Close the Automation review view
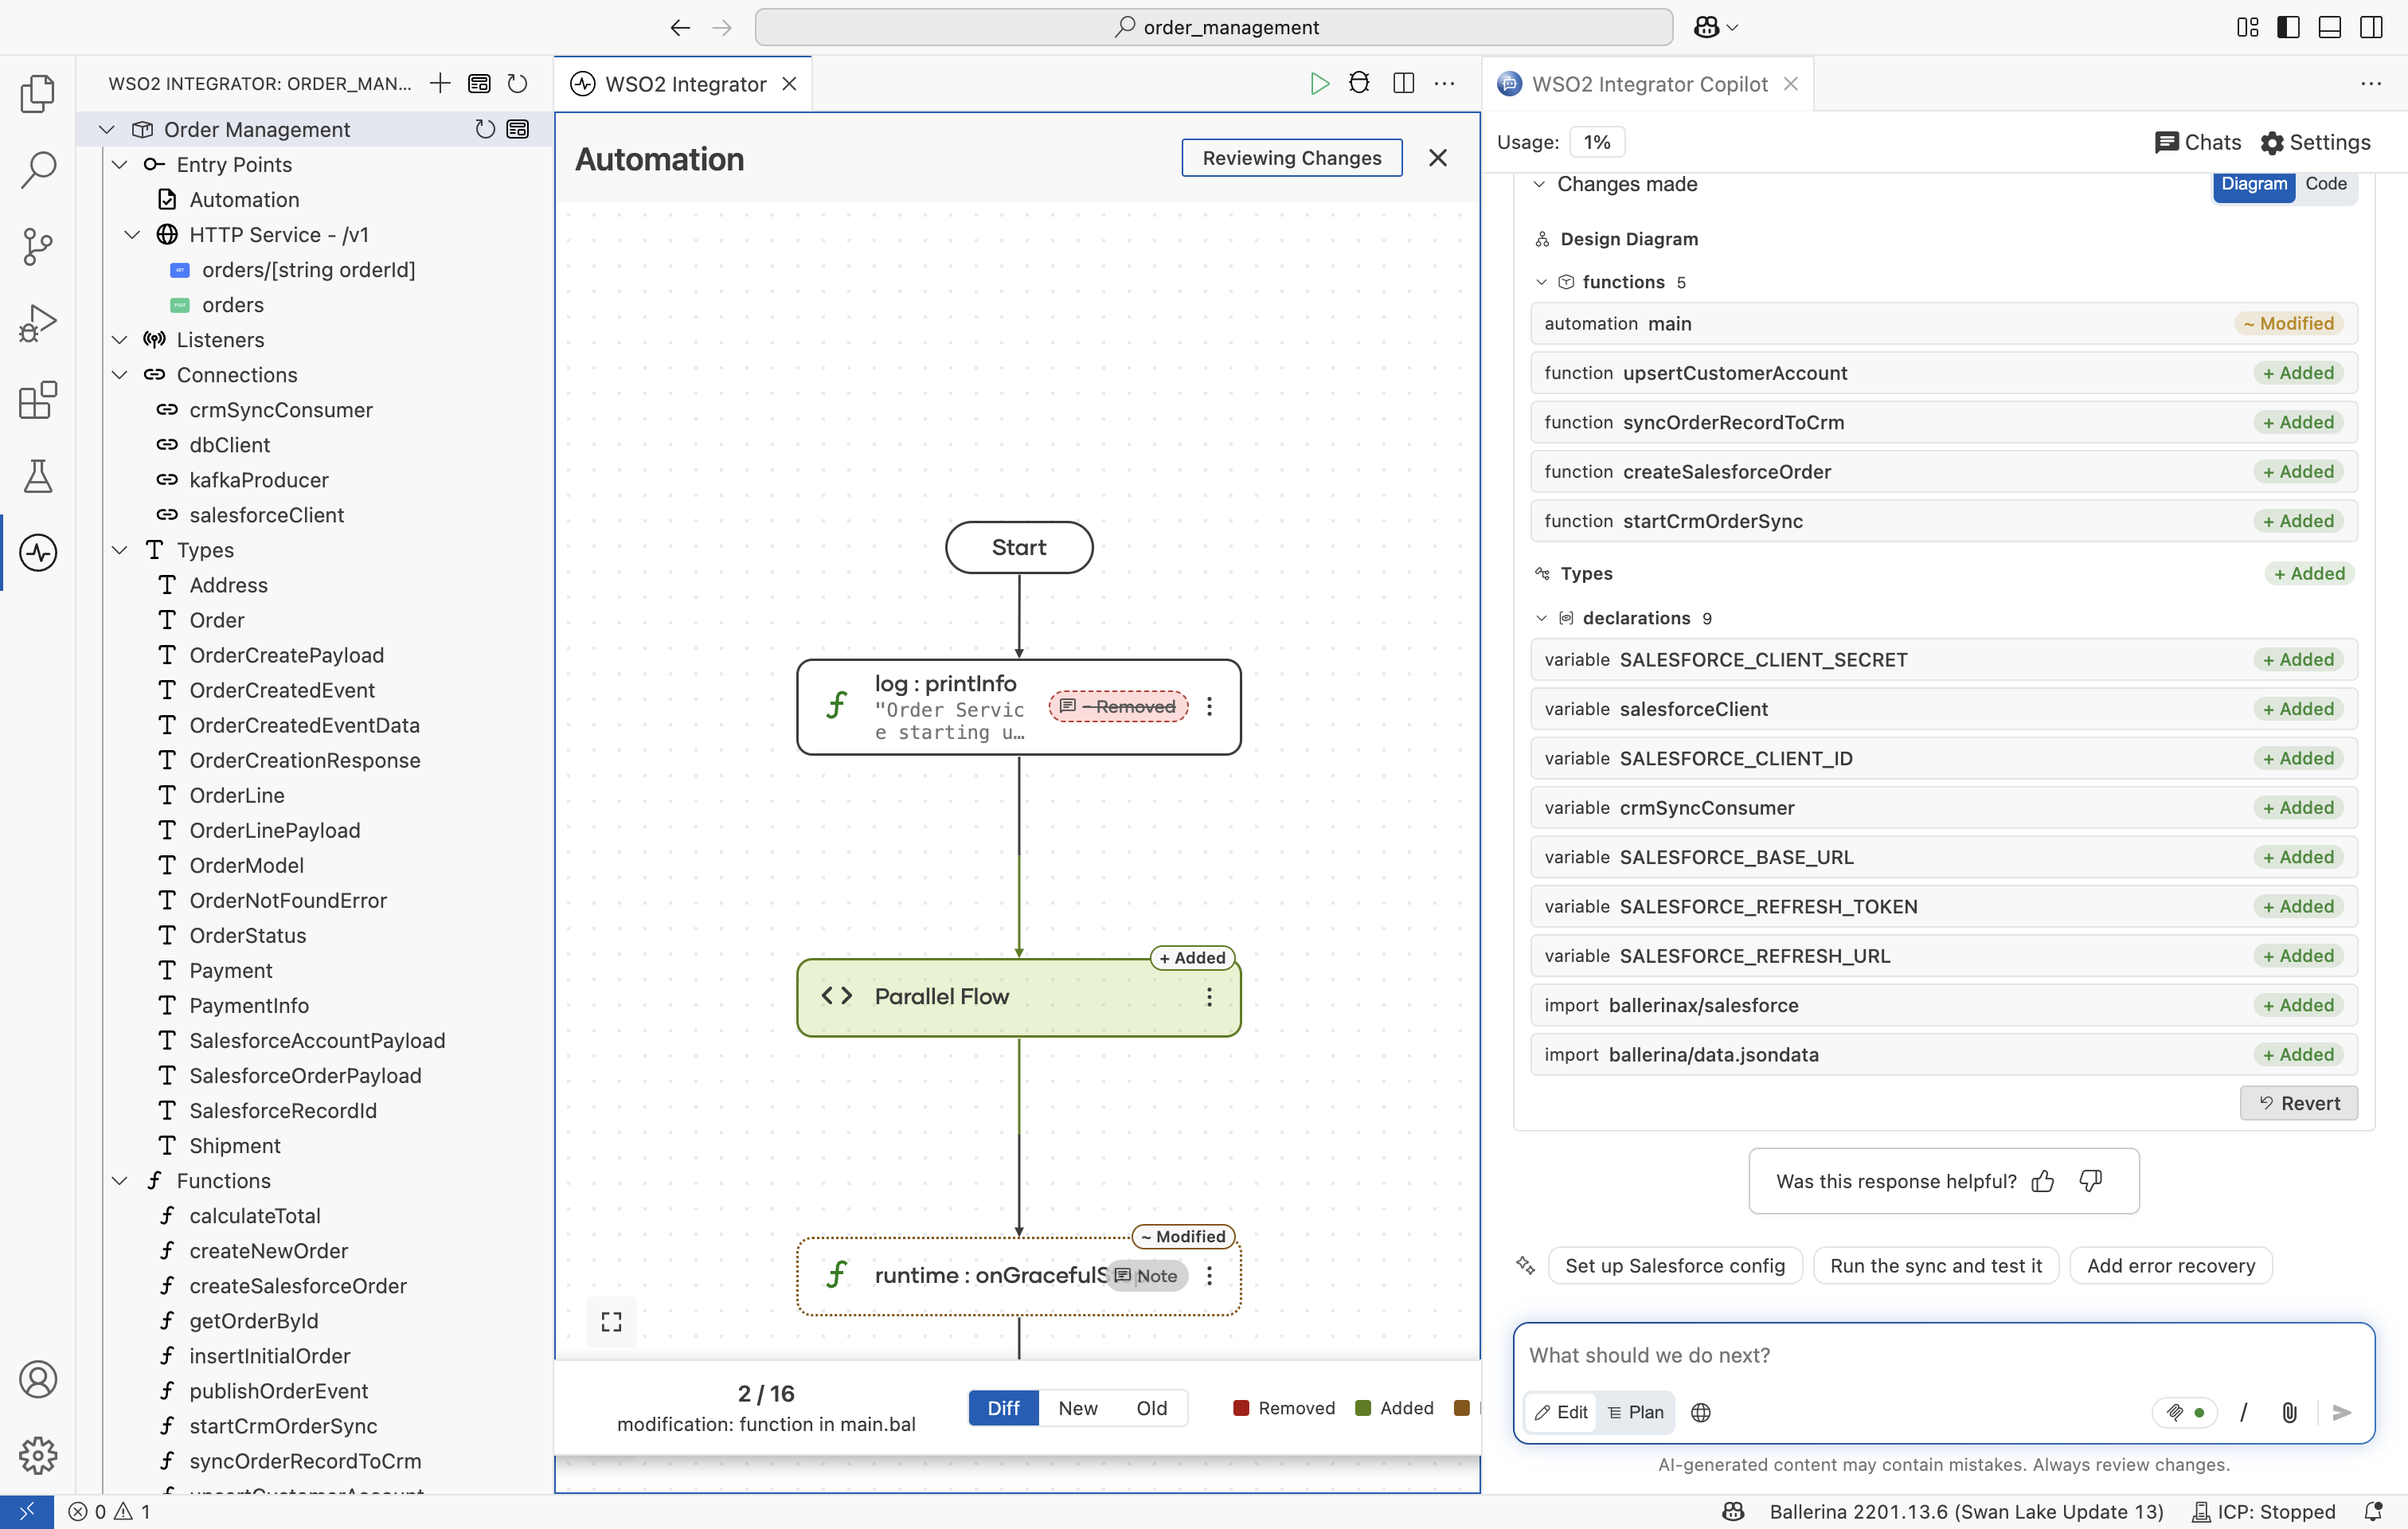 coord(1438,158)
